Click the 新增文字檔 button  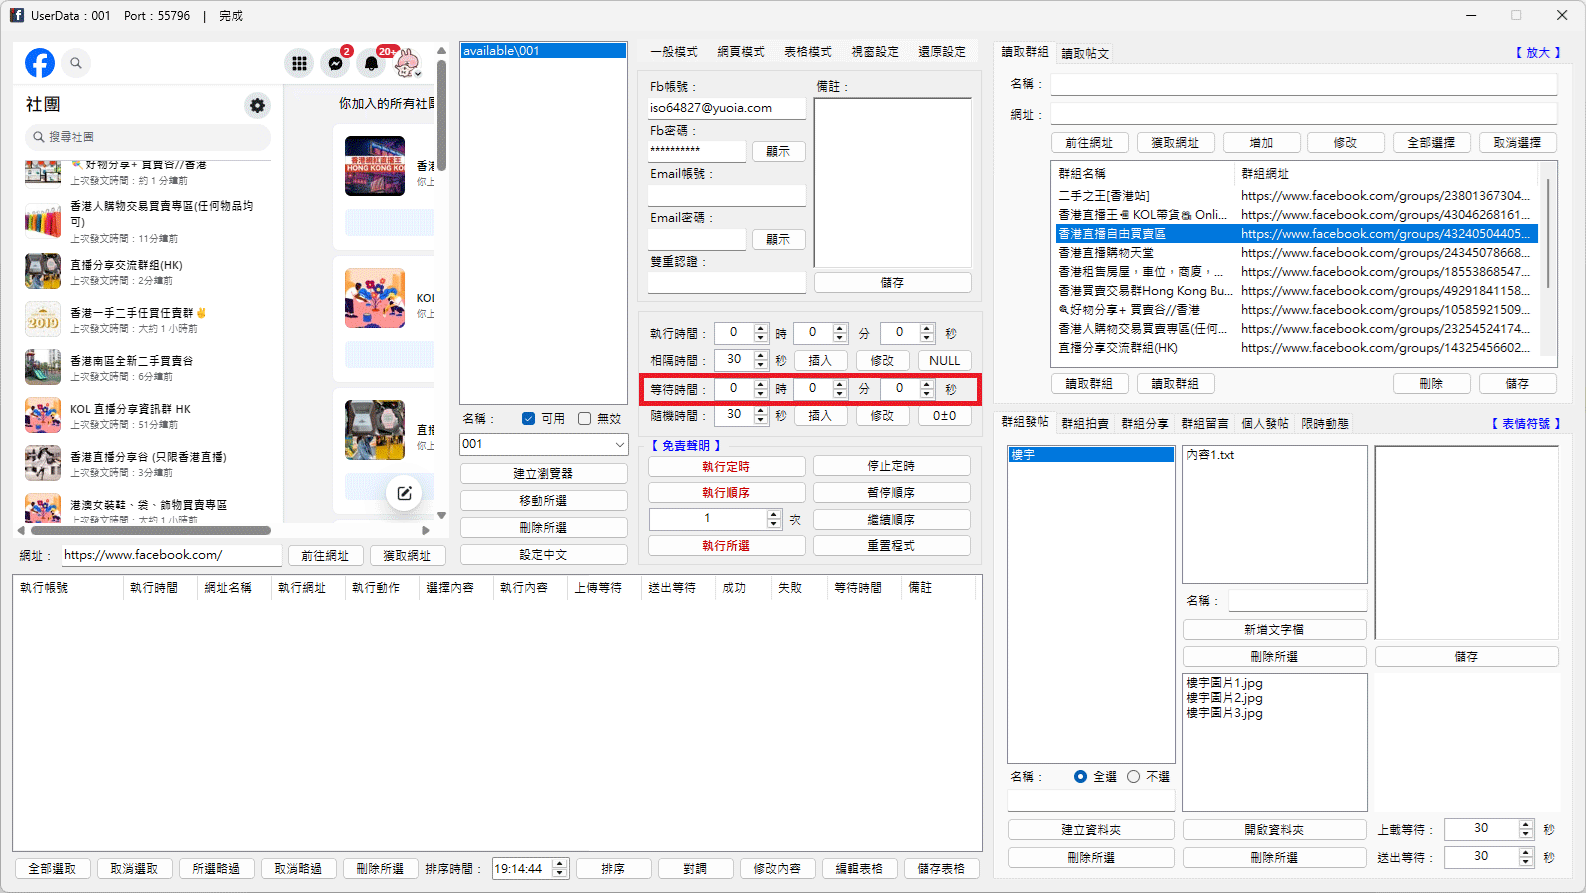coord(1274,629)
